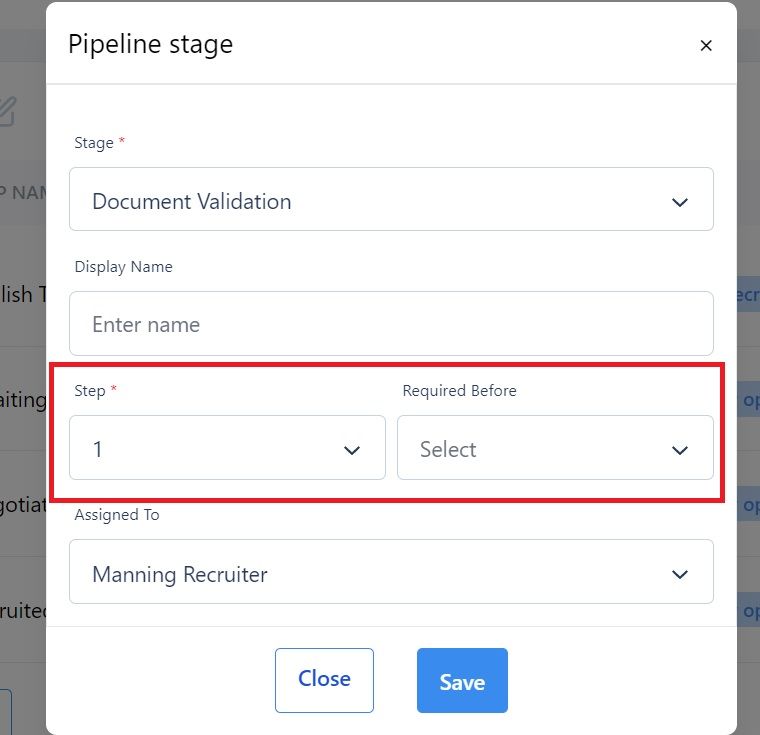Click the Step field label

coord(90,391)
